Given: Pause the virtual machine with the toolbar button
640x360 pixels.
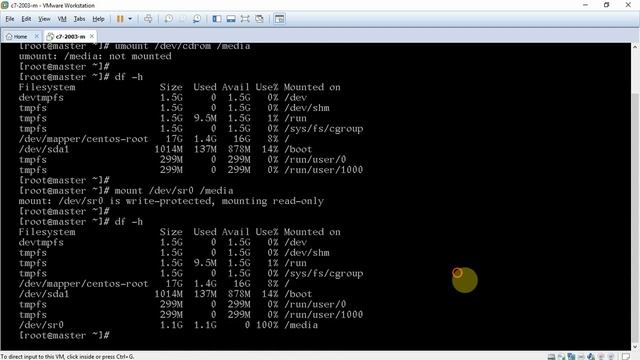Looking at the screenshot, I should point(120,19).
